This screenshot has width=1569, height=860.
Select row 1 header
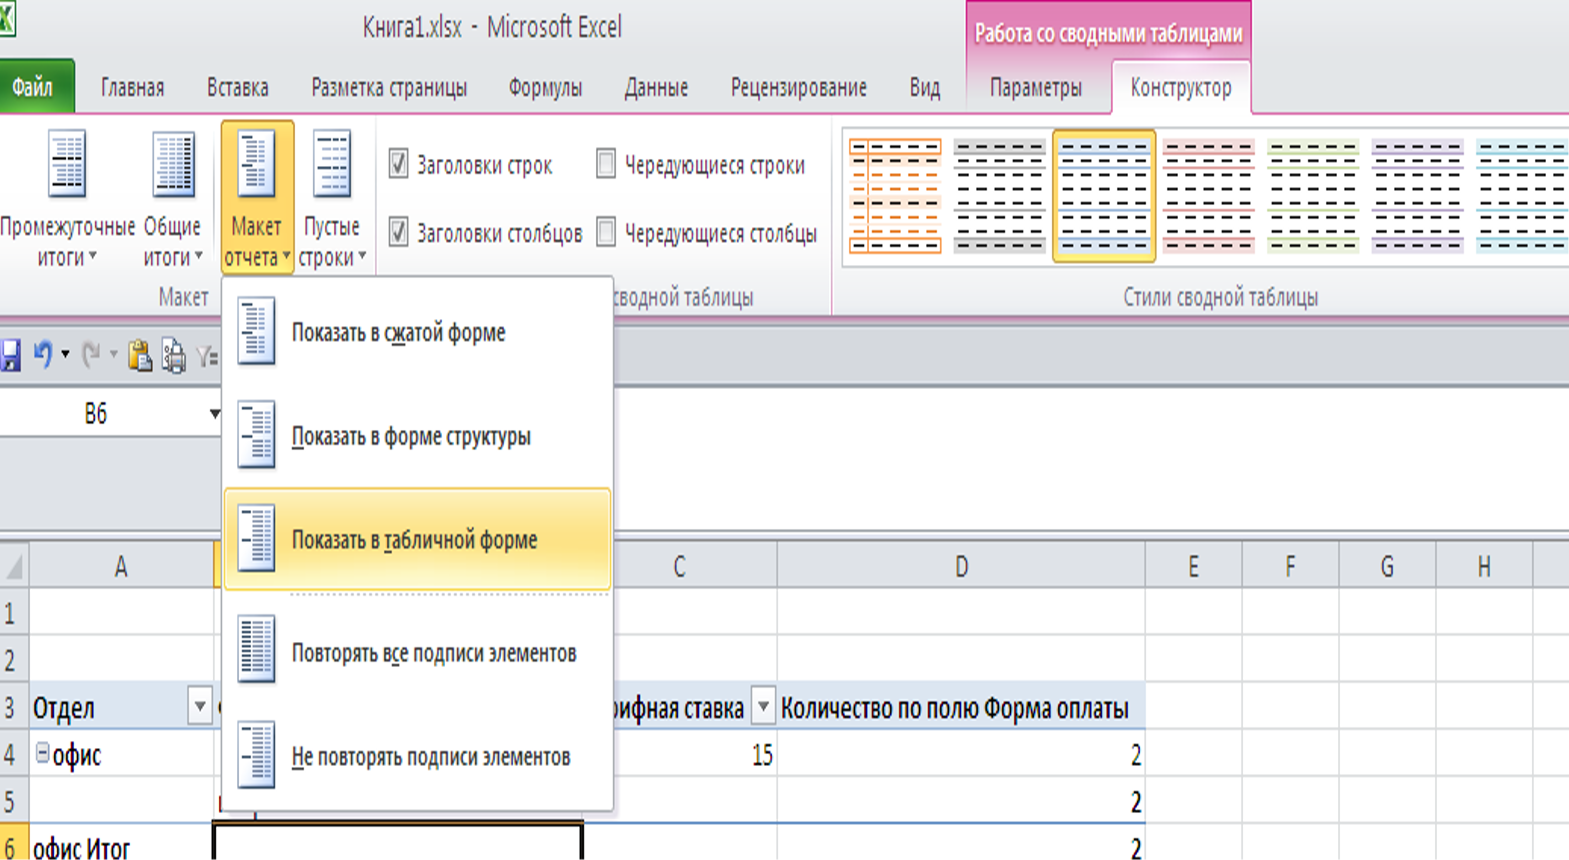[x=11, y=612]
